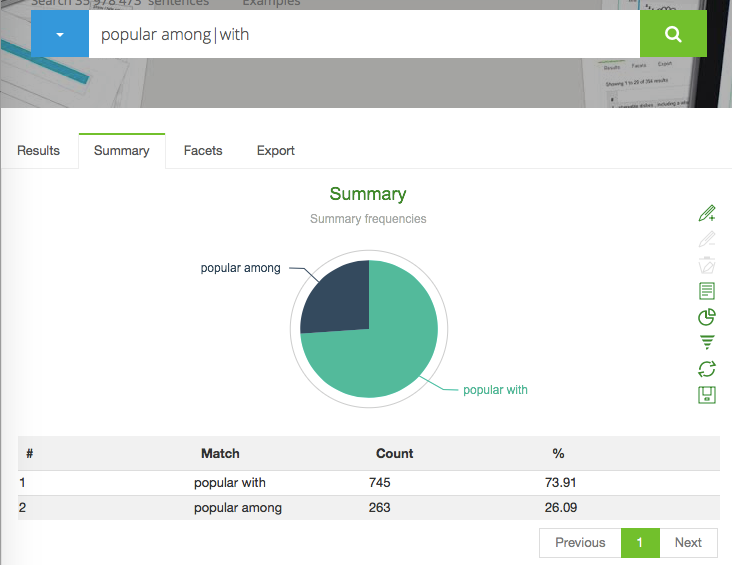This screenshot has height=565, width=732.
Task: Click the funnel filter icon
Action: tap(707, 343)
